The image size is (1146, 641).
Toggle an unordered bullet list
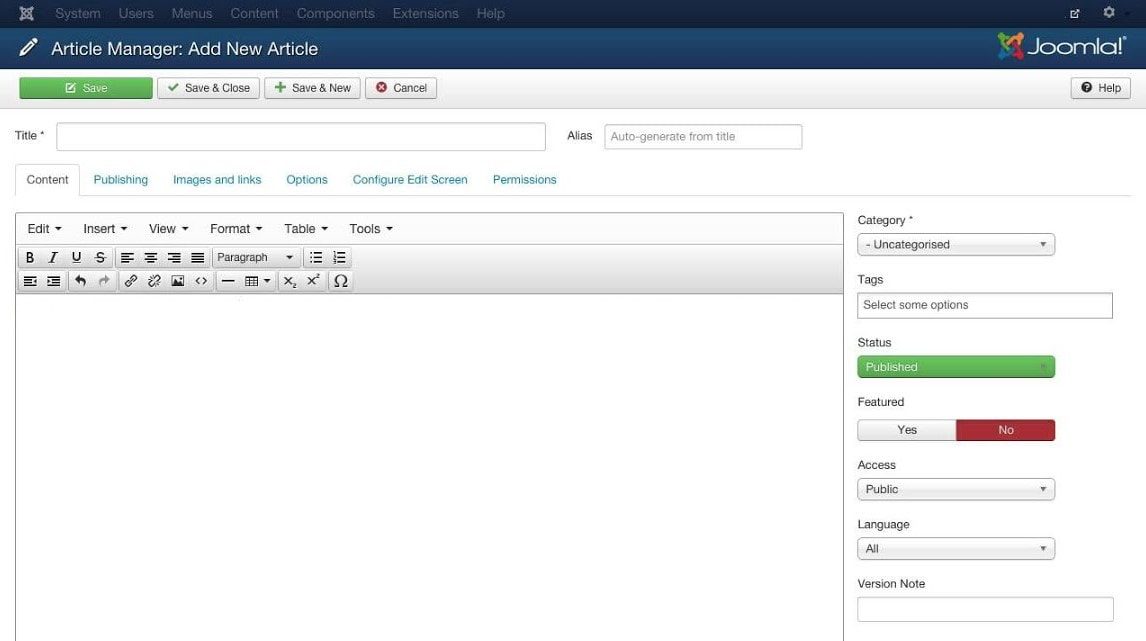316,257
